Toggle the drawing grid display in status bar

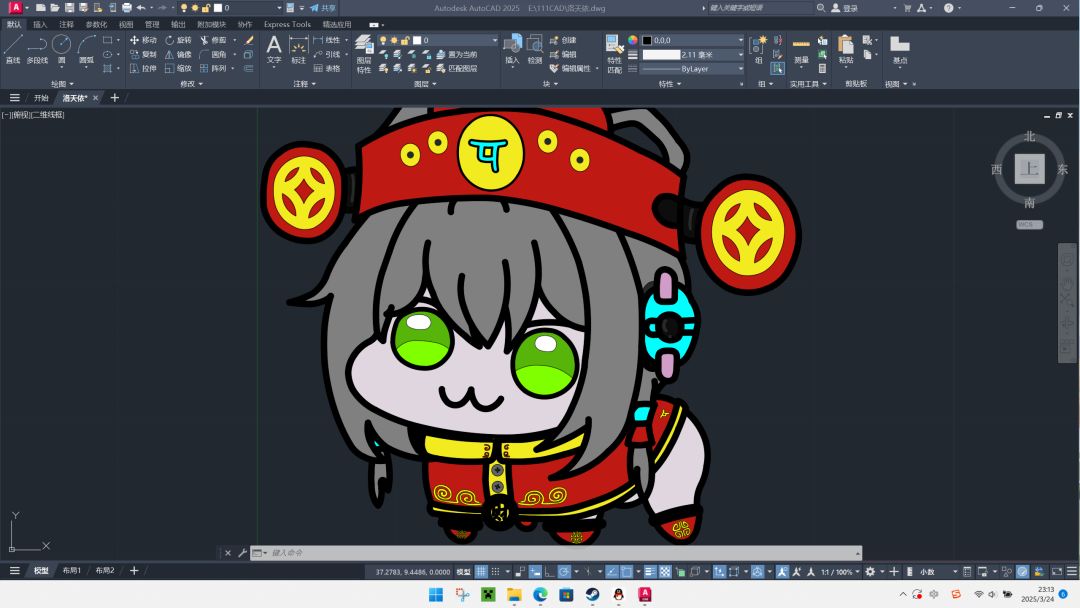(481, 572)
